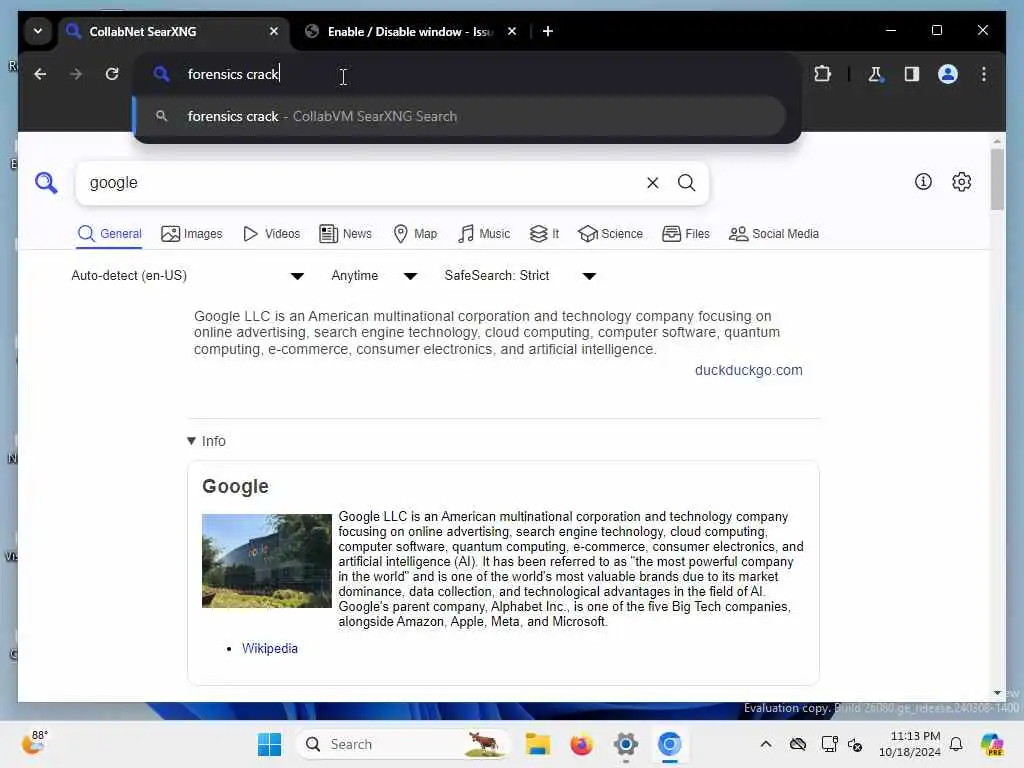Open the clock showing 11:13 PM
1024x768 pixels.
[x=910, y=744]
